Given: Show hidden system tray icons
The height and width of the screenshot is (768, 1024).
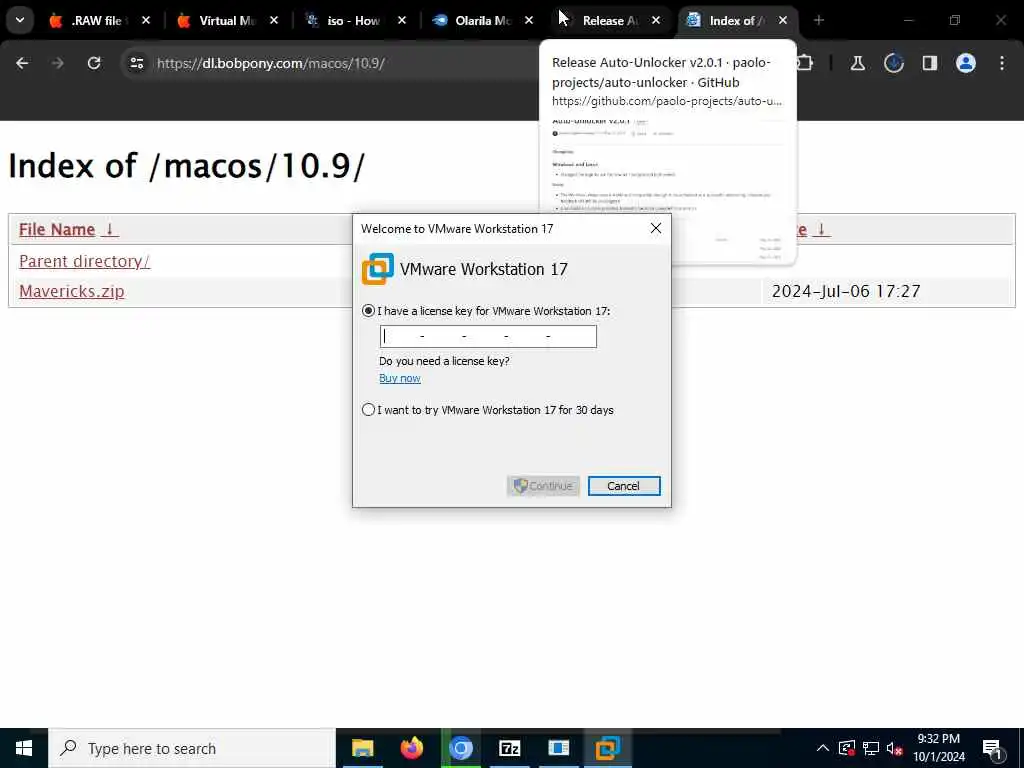Looking at the screenshot, I should pos(823,748).
